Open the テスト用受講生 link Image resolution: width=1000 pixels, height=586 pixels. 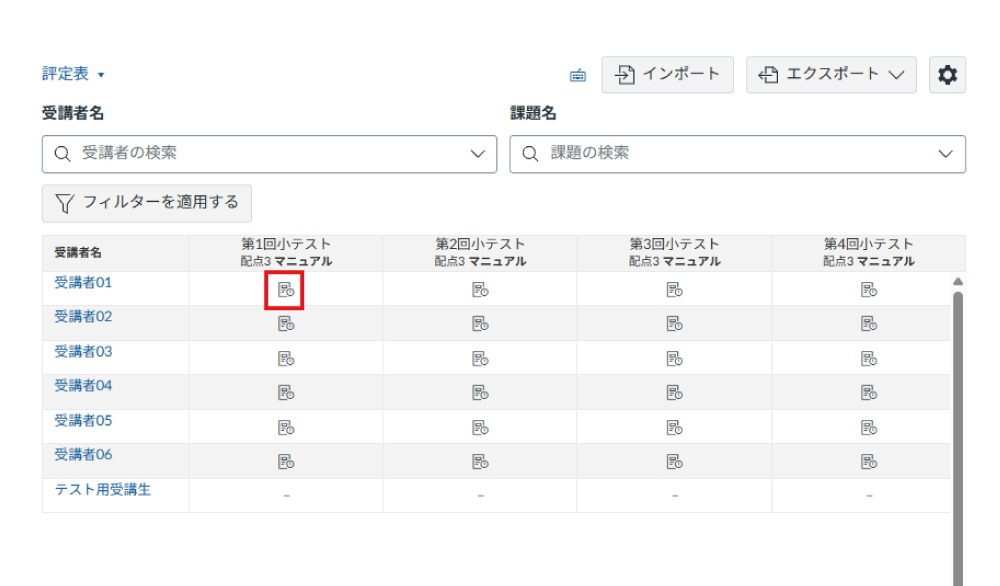102,489
